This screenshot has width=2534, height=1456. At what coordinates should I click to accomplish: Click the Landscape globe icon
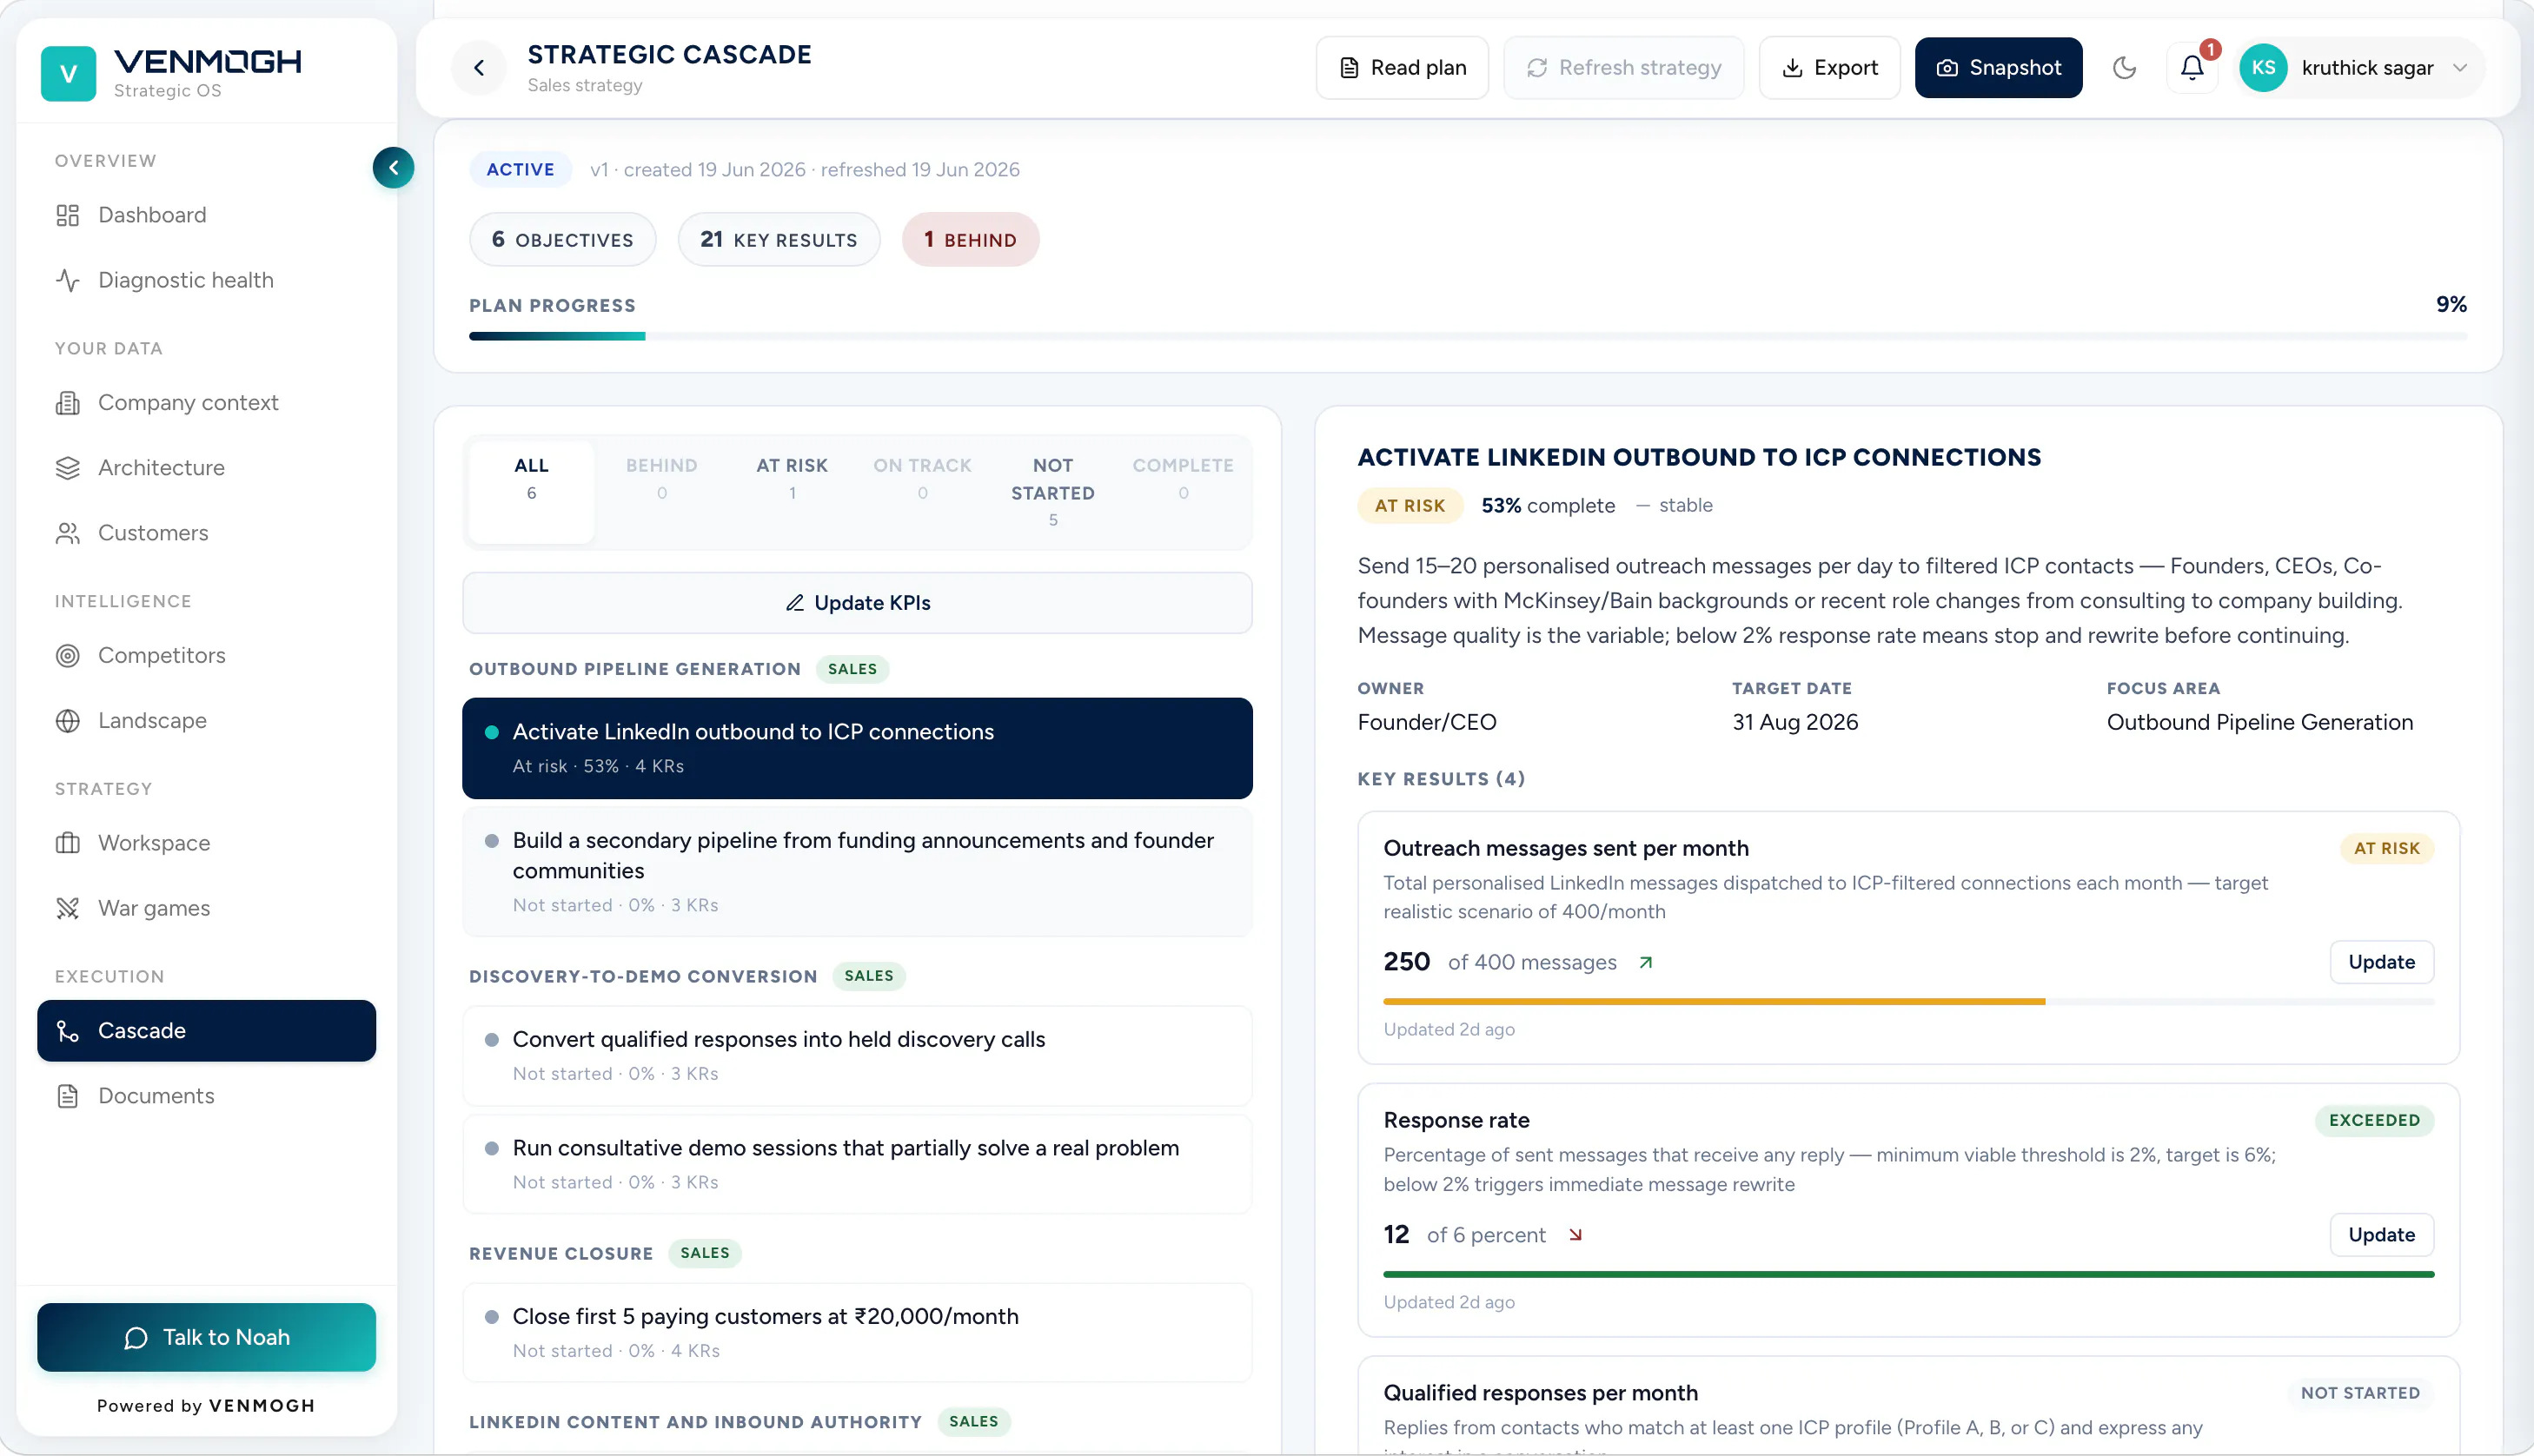pyautogui.click(x=68, y=720)
